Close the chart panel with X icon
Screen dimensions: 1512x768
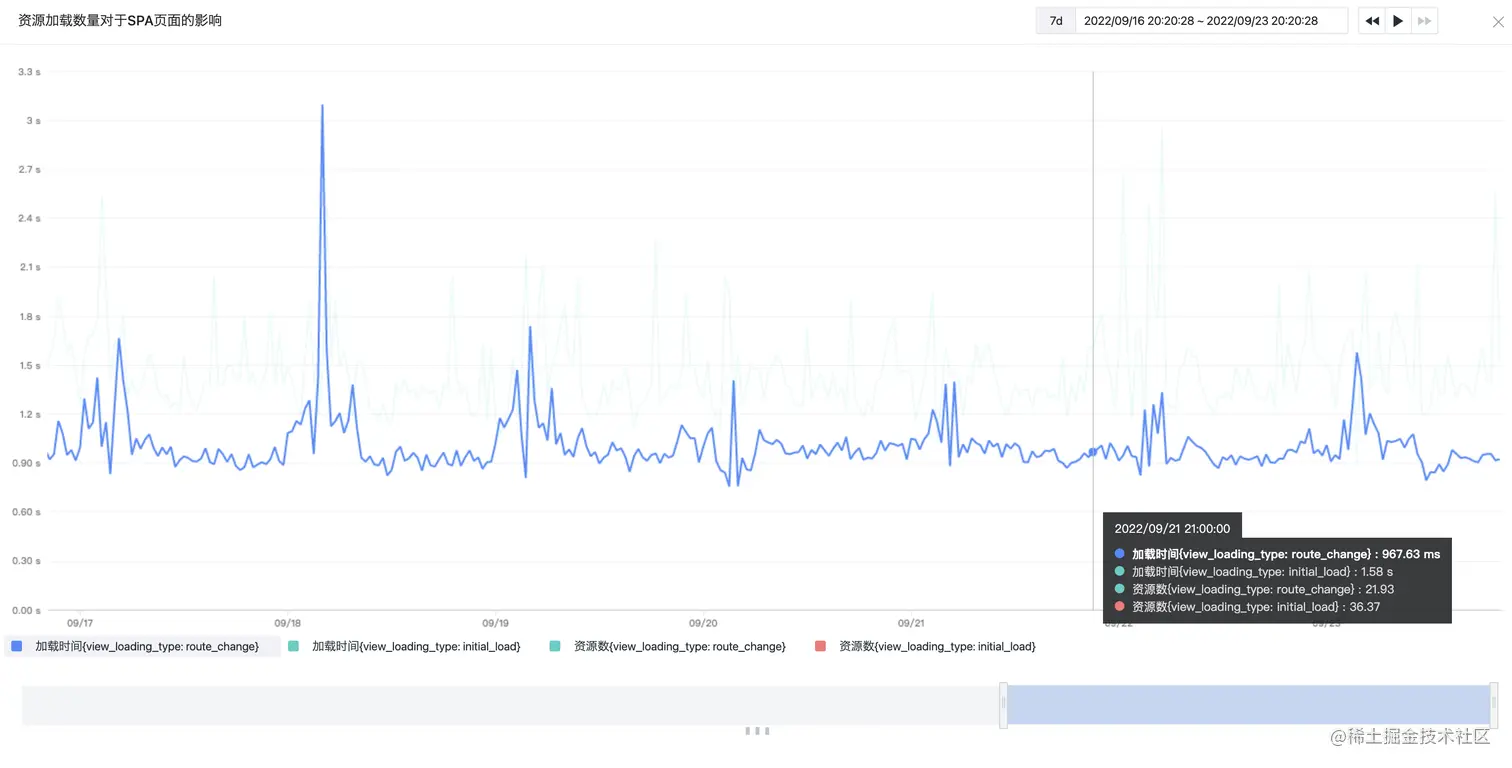click(x=1497, y=22)
